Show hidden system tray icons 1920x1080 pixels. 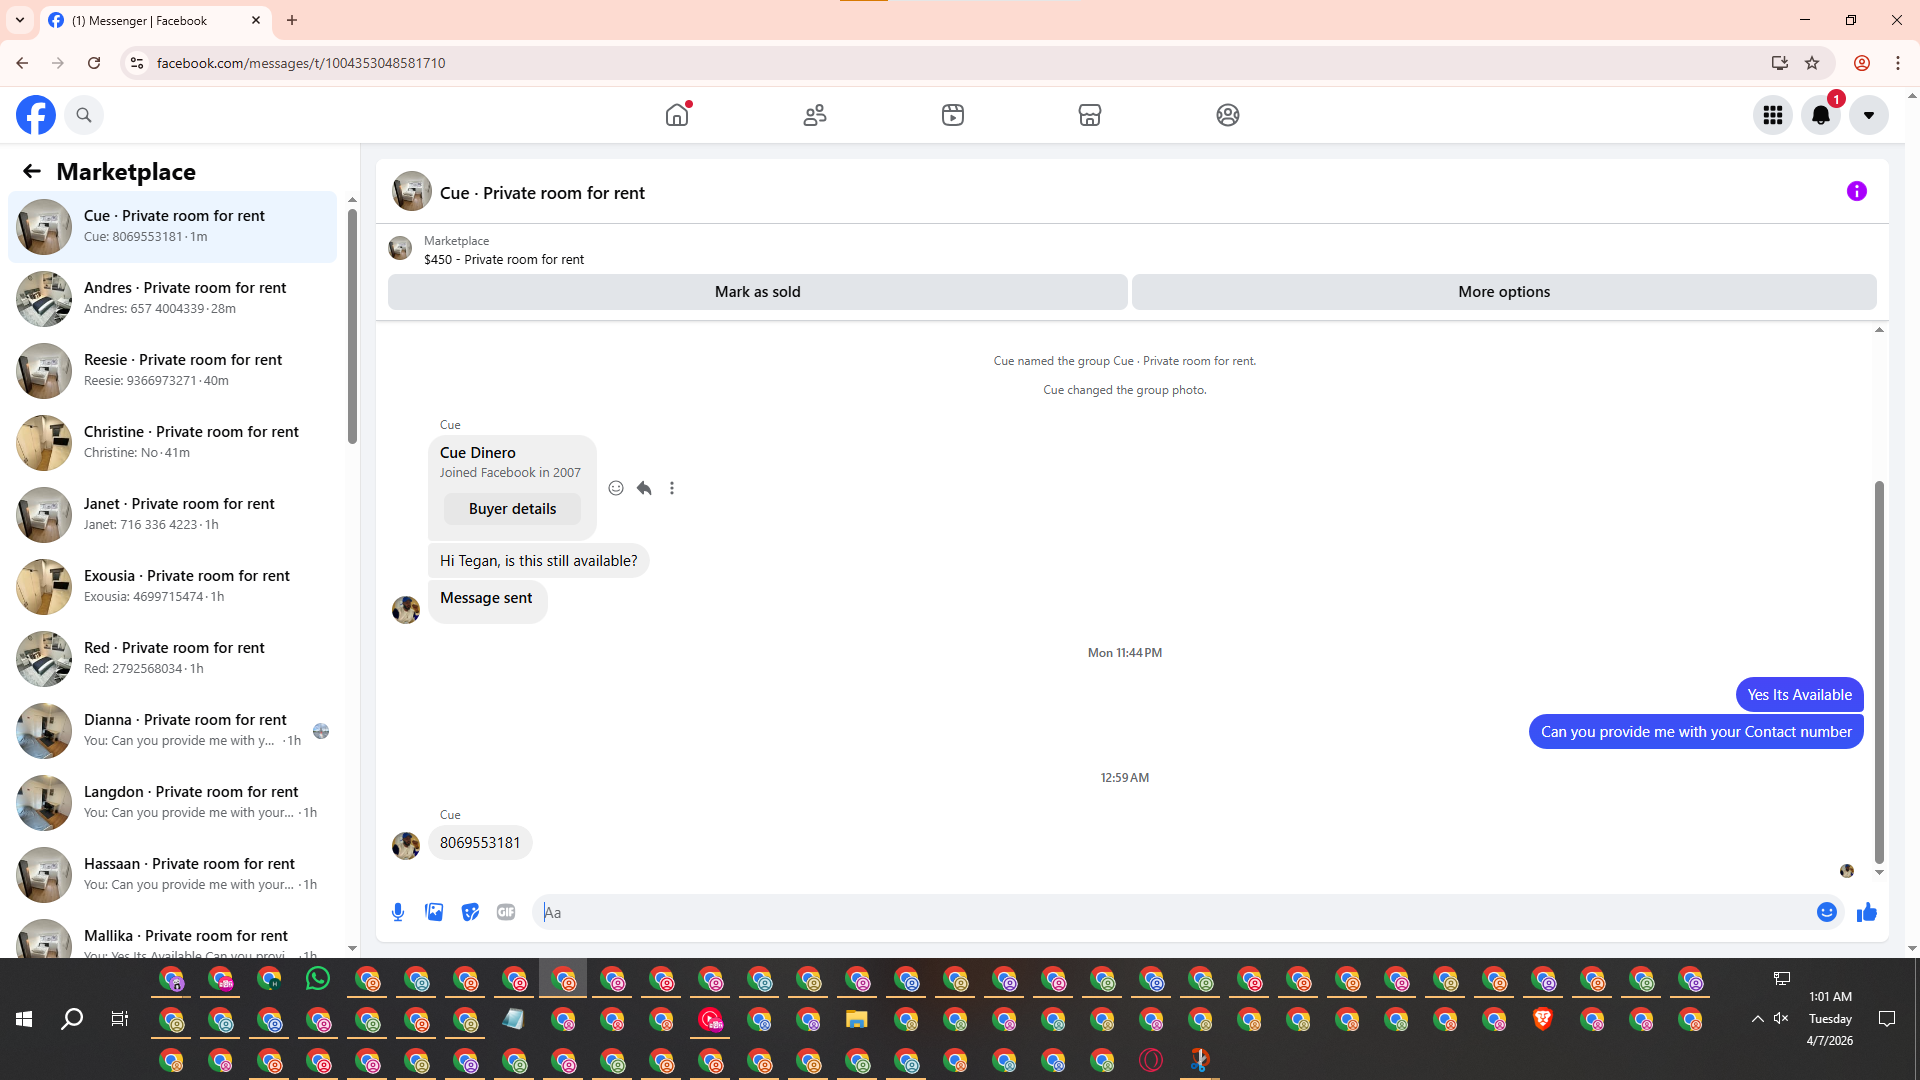click(x=1757, y=1019)
